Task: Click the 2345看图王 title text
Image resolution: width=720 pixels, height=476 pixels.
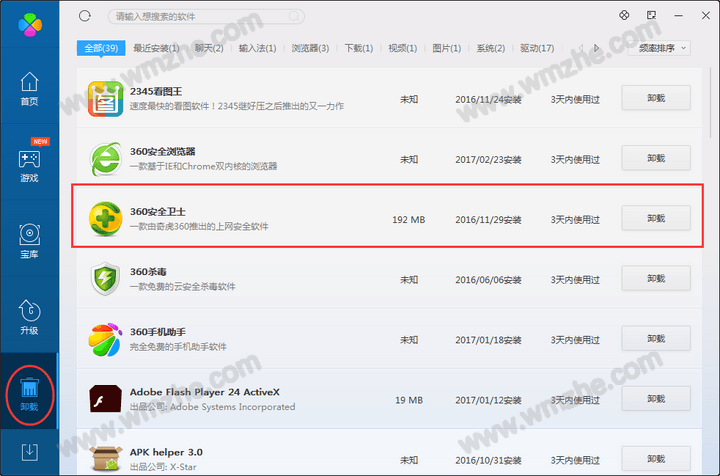Action: point(156,91)
